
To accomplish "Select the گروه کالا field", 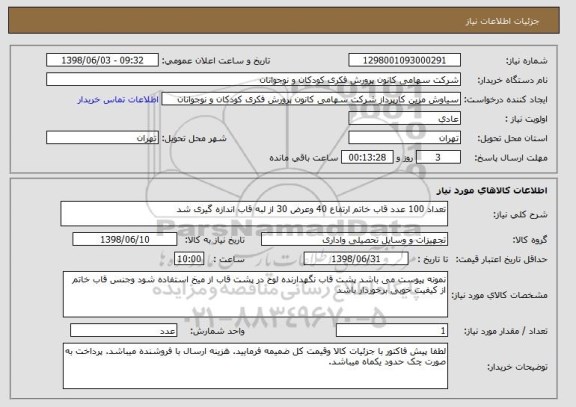I will tap(354, 240).
